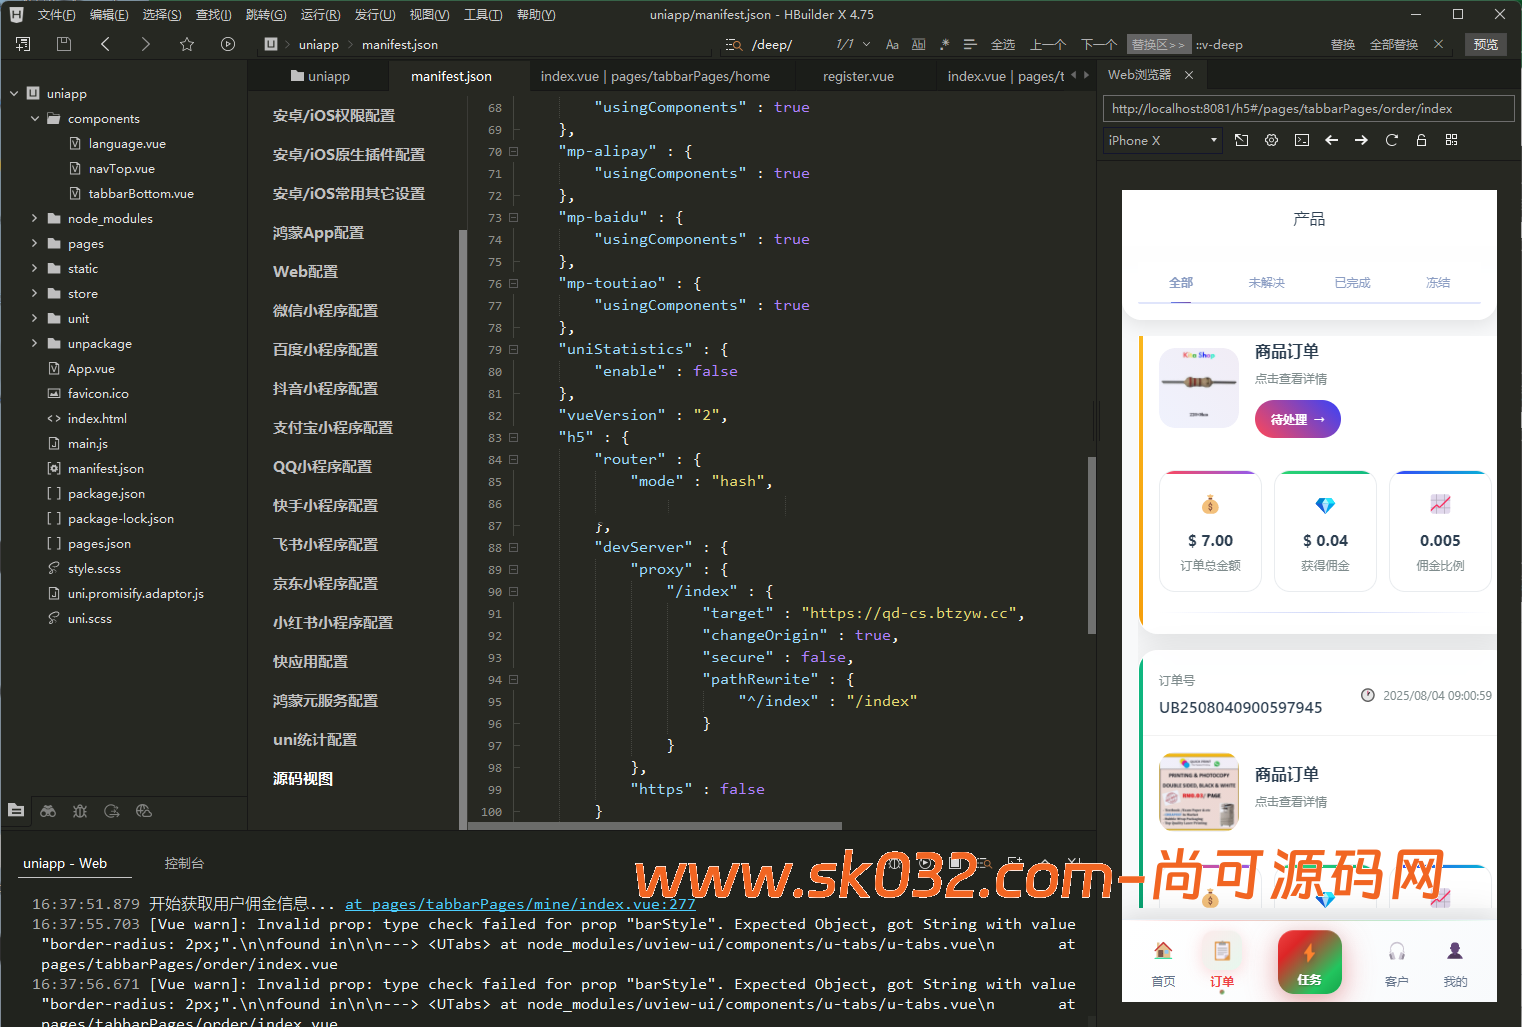Click the editor vertical scrollbar
The image size is (1522, 1027).
point(1091,544)
